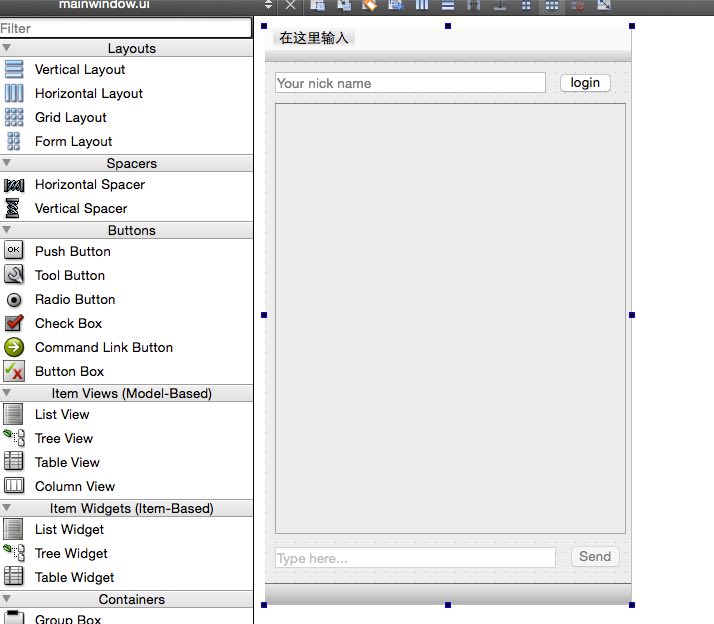
Task: Click the login button on the form
Action: point(585,83)
